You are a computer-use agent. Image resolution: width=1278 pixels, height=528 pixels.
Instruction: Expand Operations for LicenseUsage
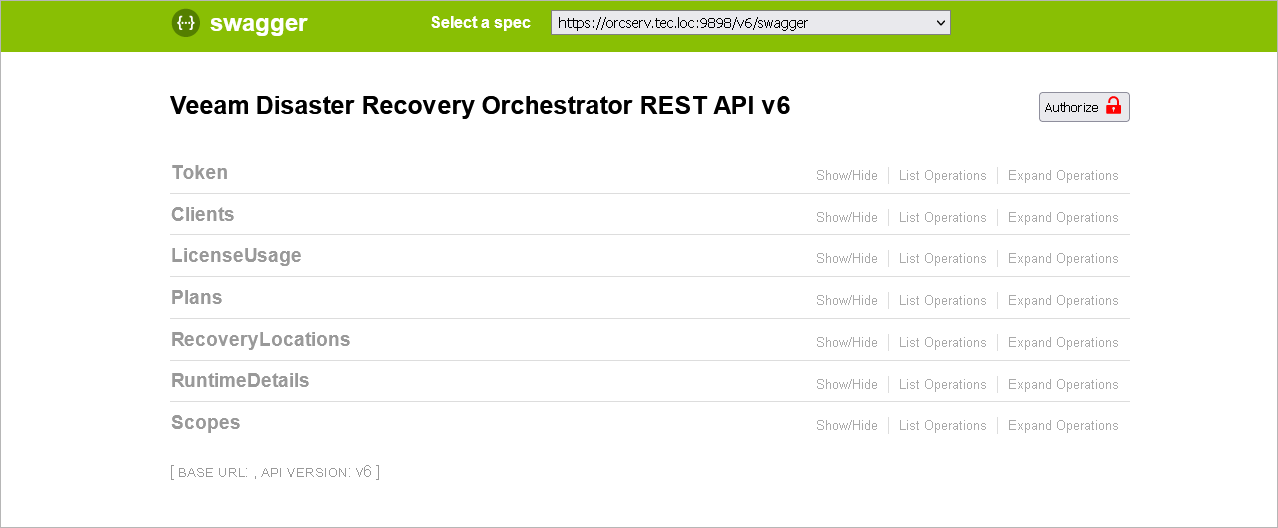pos(1063,259)
